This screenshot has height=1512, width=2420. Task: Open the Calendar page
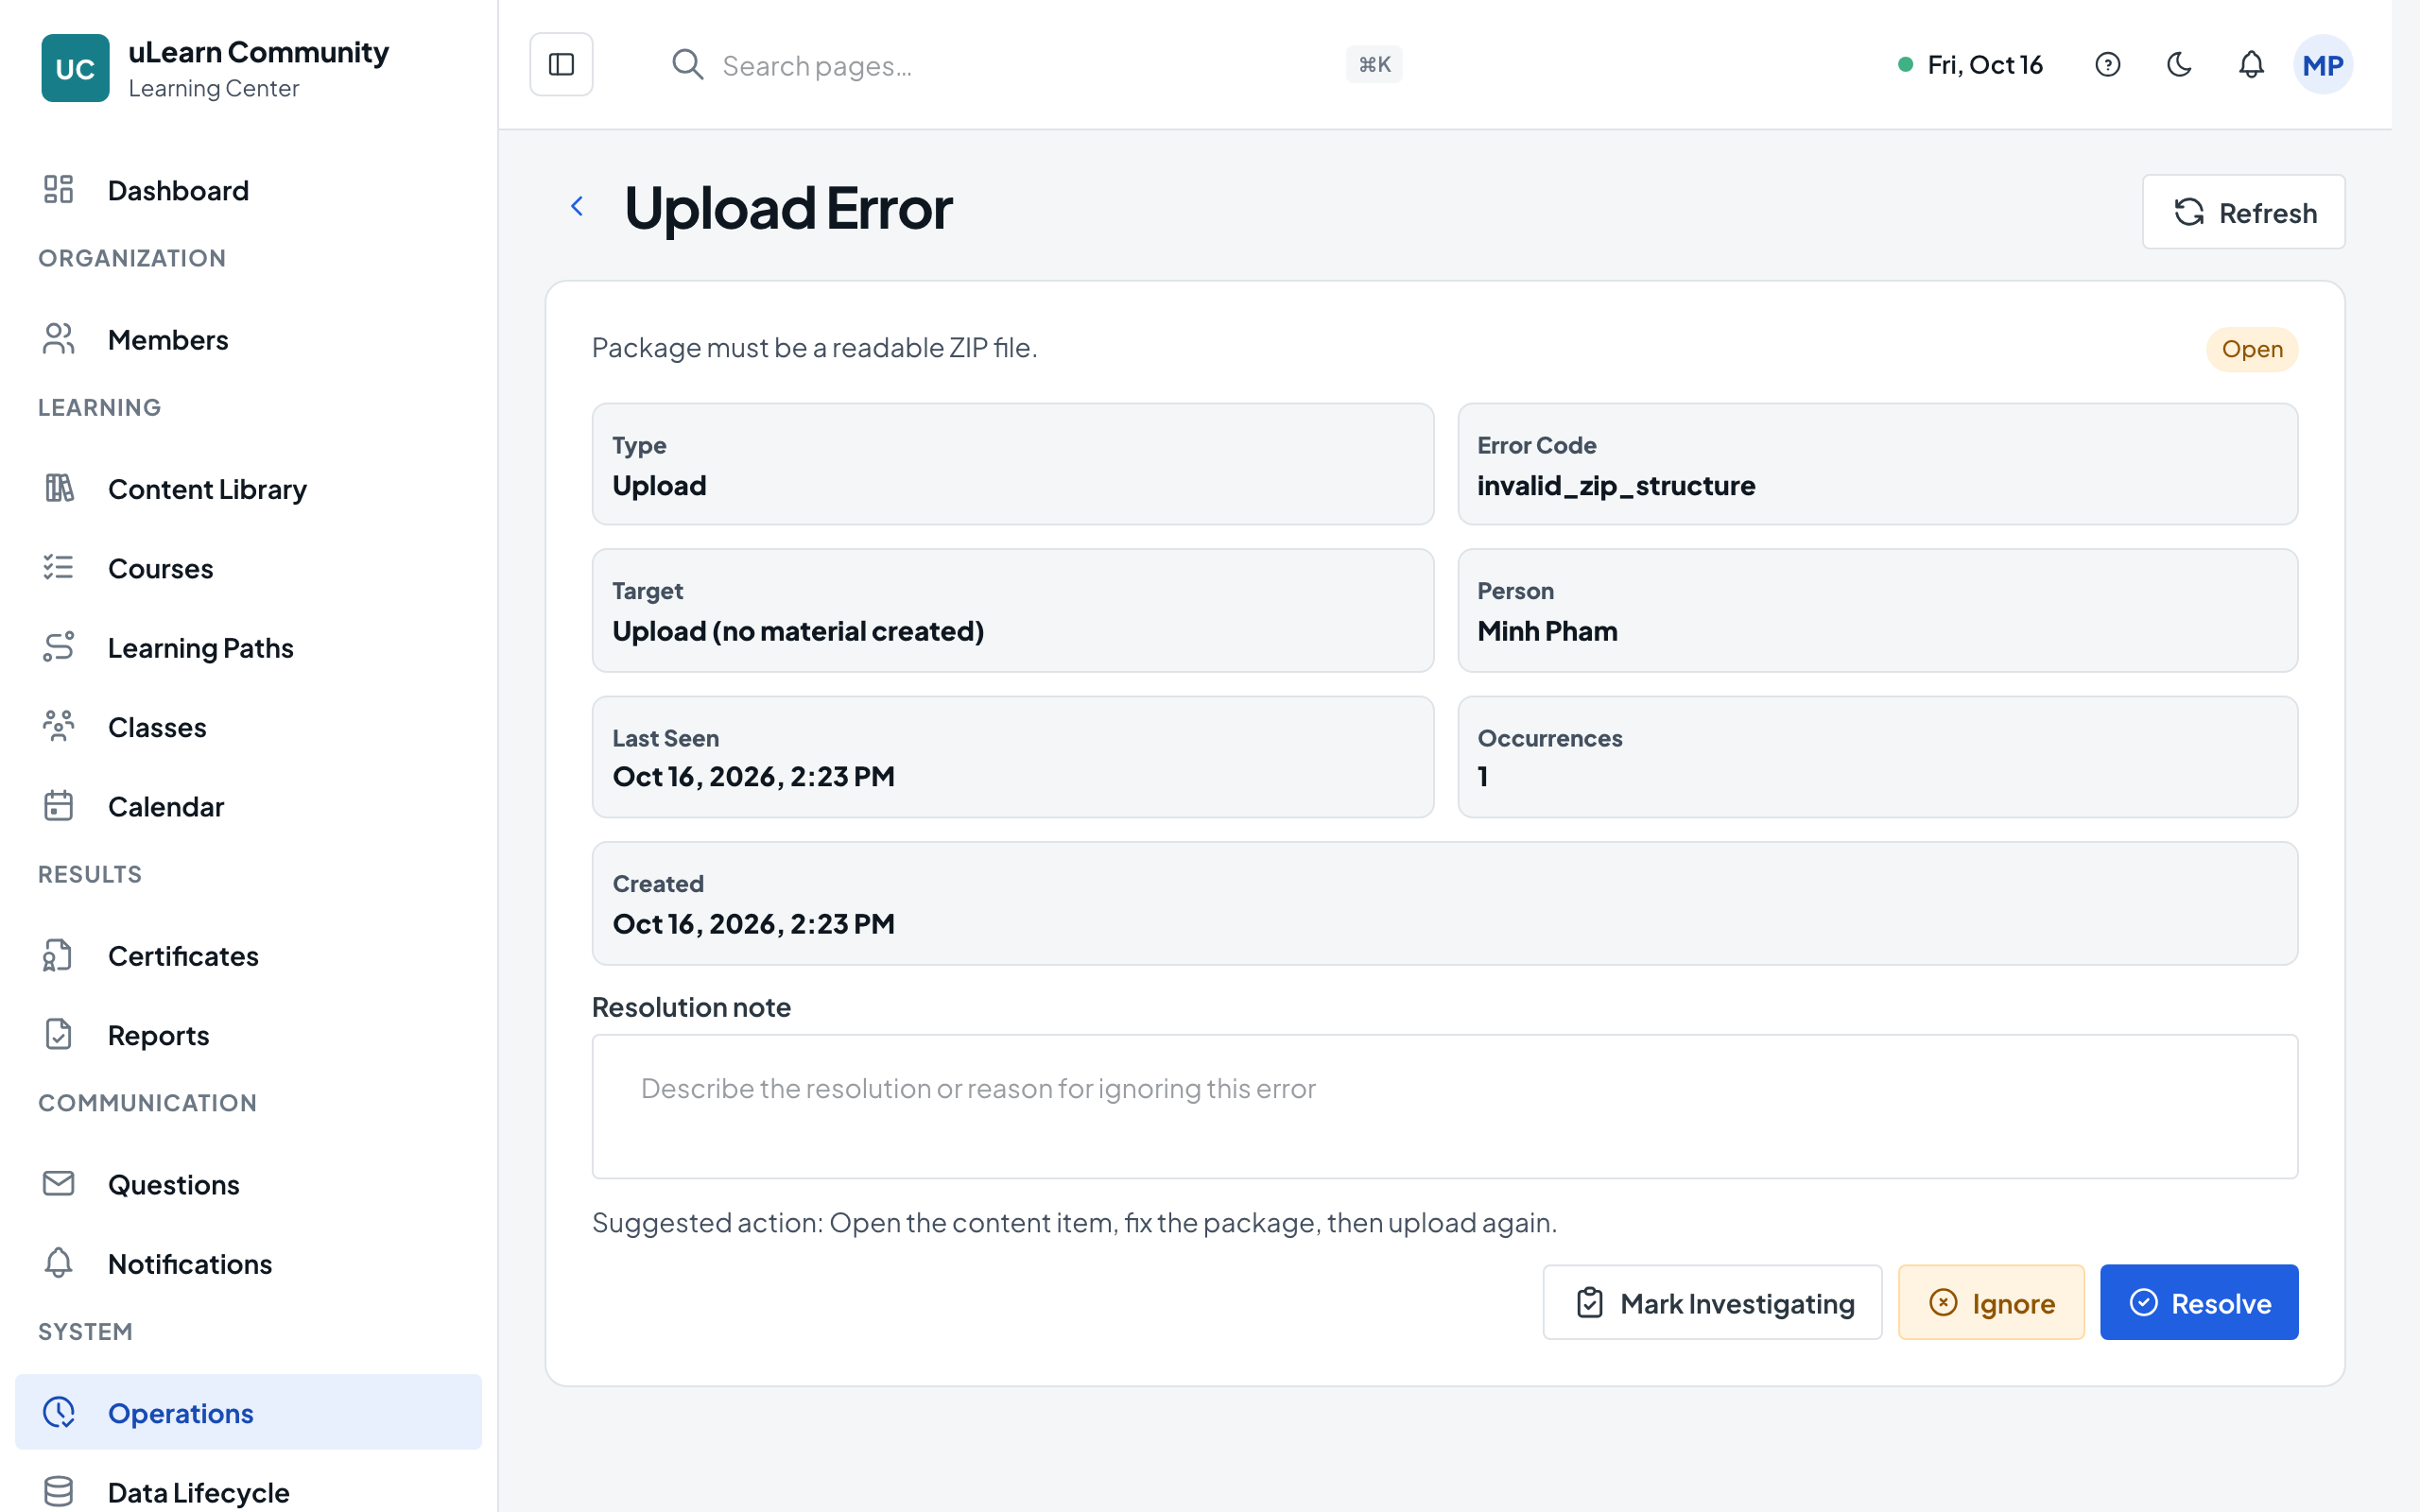248,806
